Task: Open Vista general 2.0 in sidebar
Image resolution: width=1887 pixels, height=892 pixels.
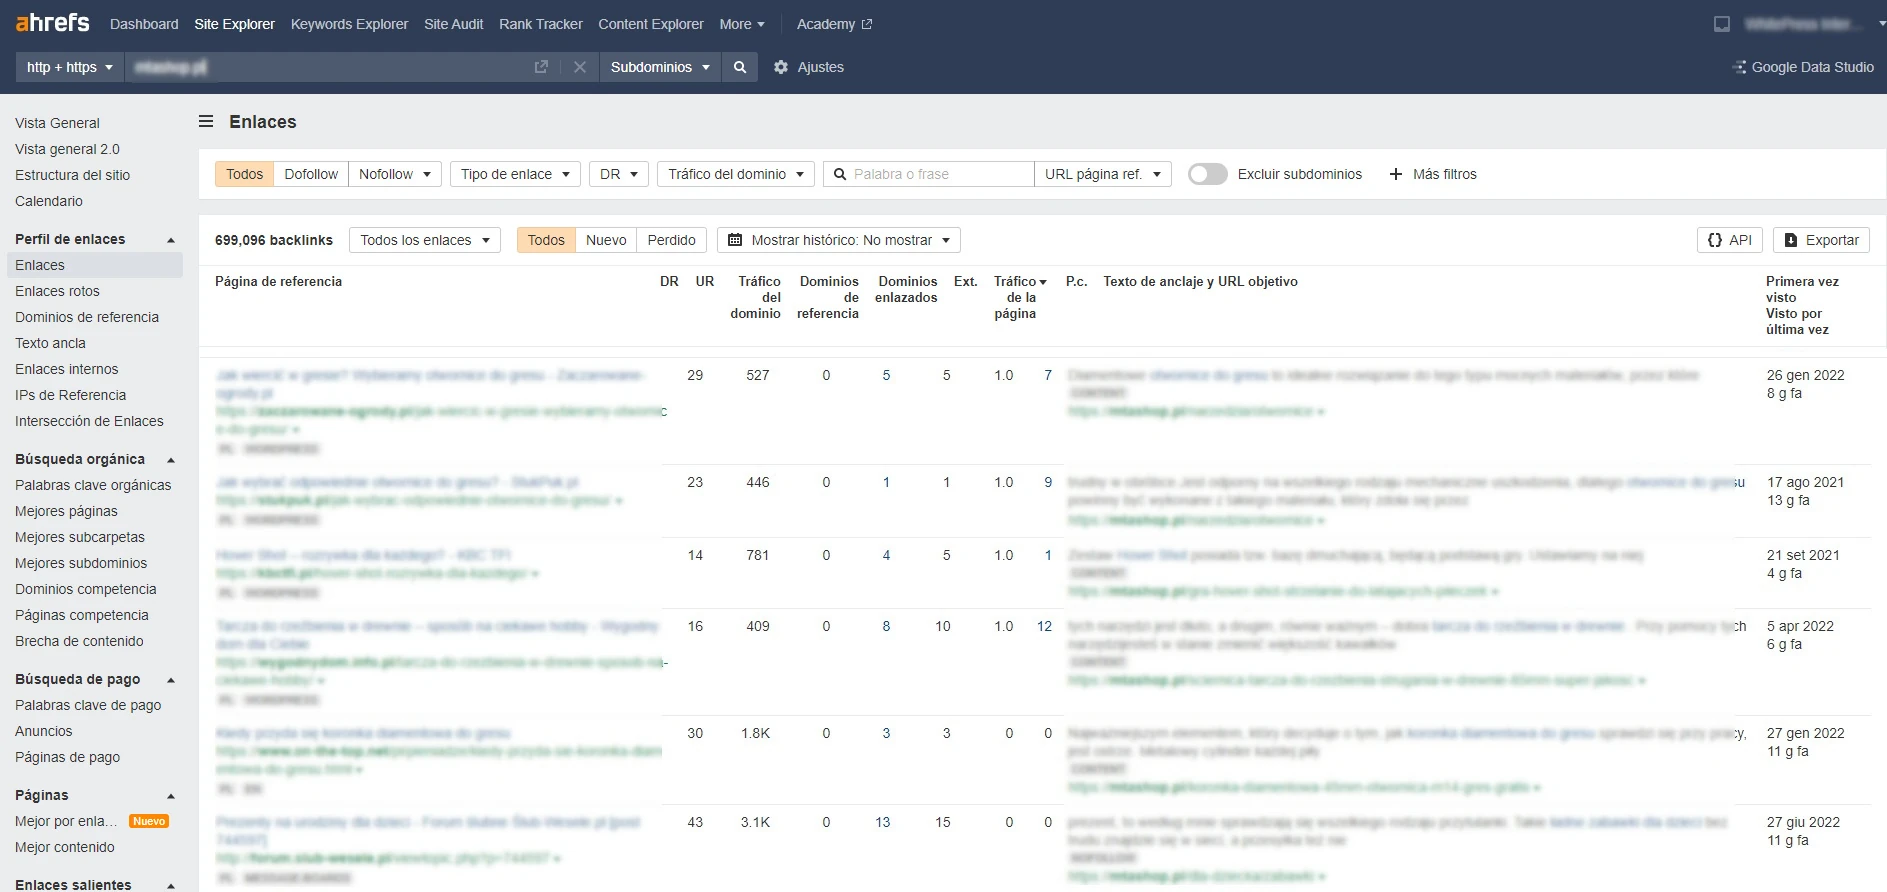Action: coord(67,149)
